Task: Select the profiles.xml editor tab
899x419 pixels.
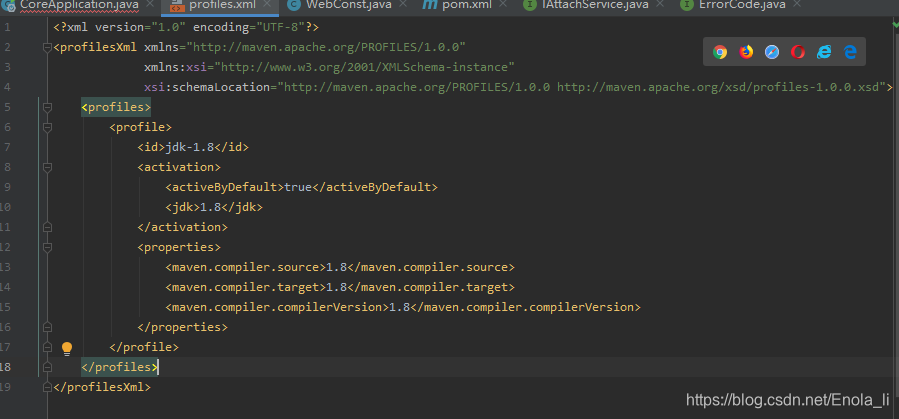Action: 222,5
